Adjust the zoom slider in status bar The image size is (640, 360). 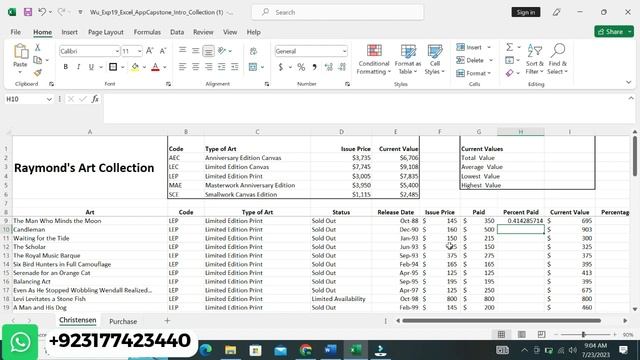pos(584,334)
